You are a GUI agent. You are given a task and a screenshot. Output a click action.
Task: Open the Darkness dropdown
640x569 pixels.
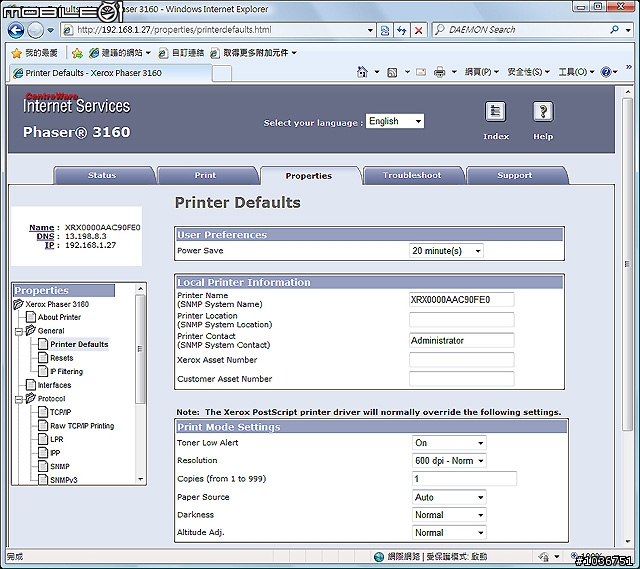(x=449, y=515)
